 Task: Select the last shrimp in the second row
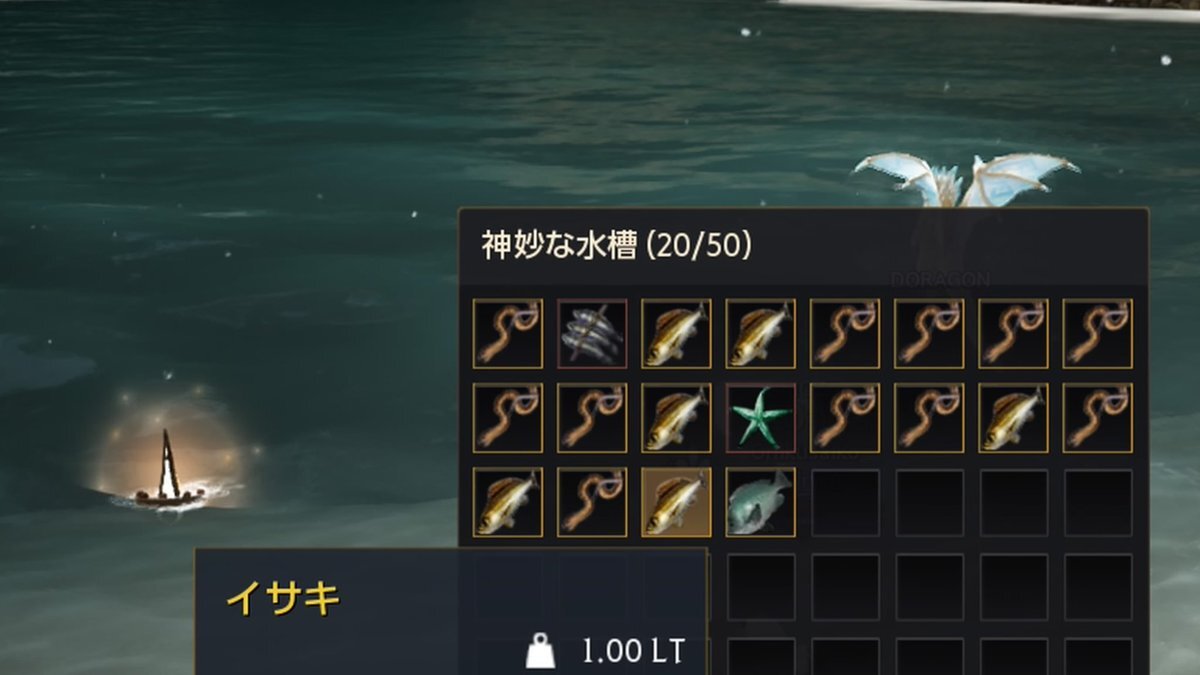point(1098,418)
